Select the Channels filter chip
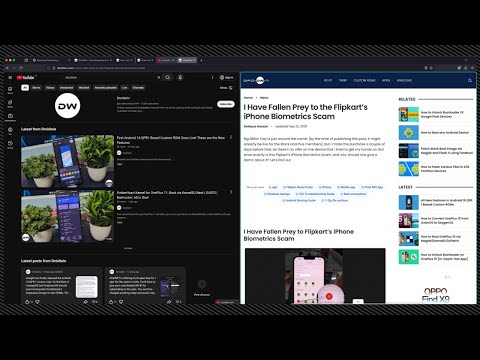Viewport: 480px width, 360px height. [138, 88]
